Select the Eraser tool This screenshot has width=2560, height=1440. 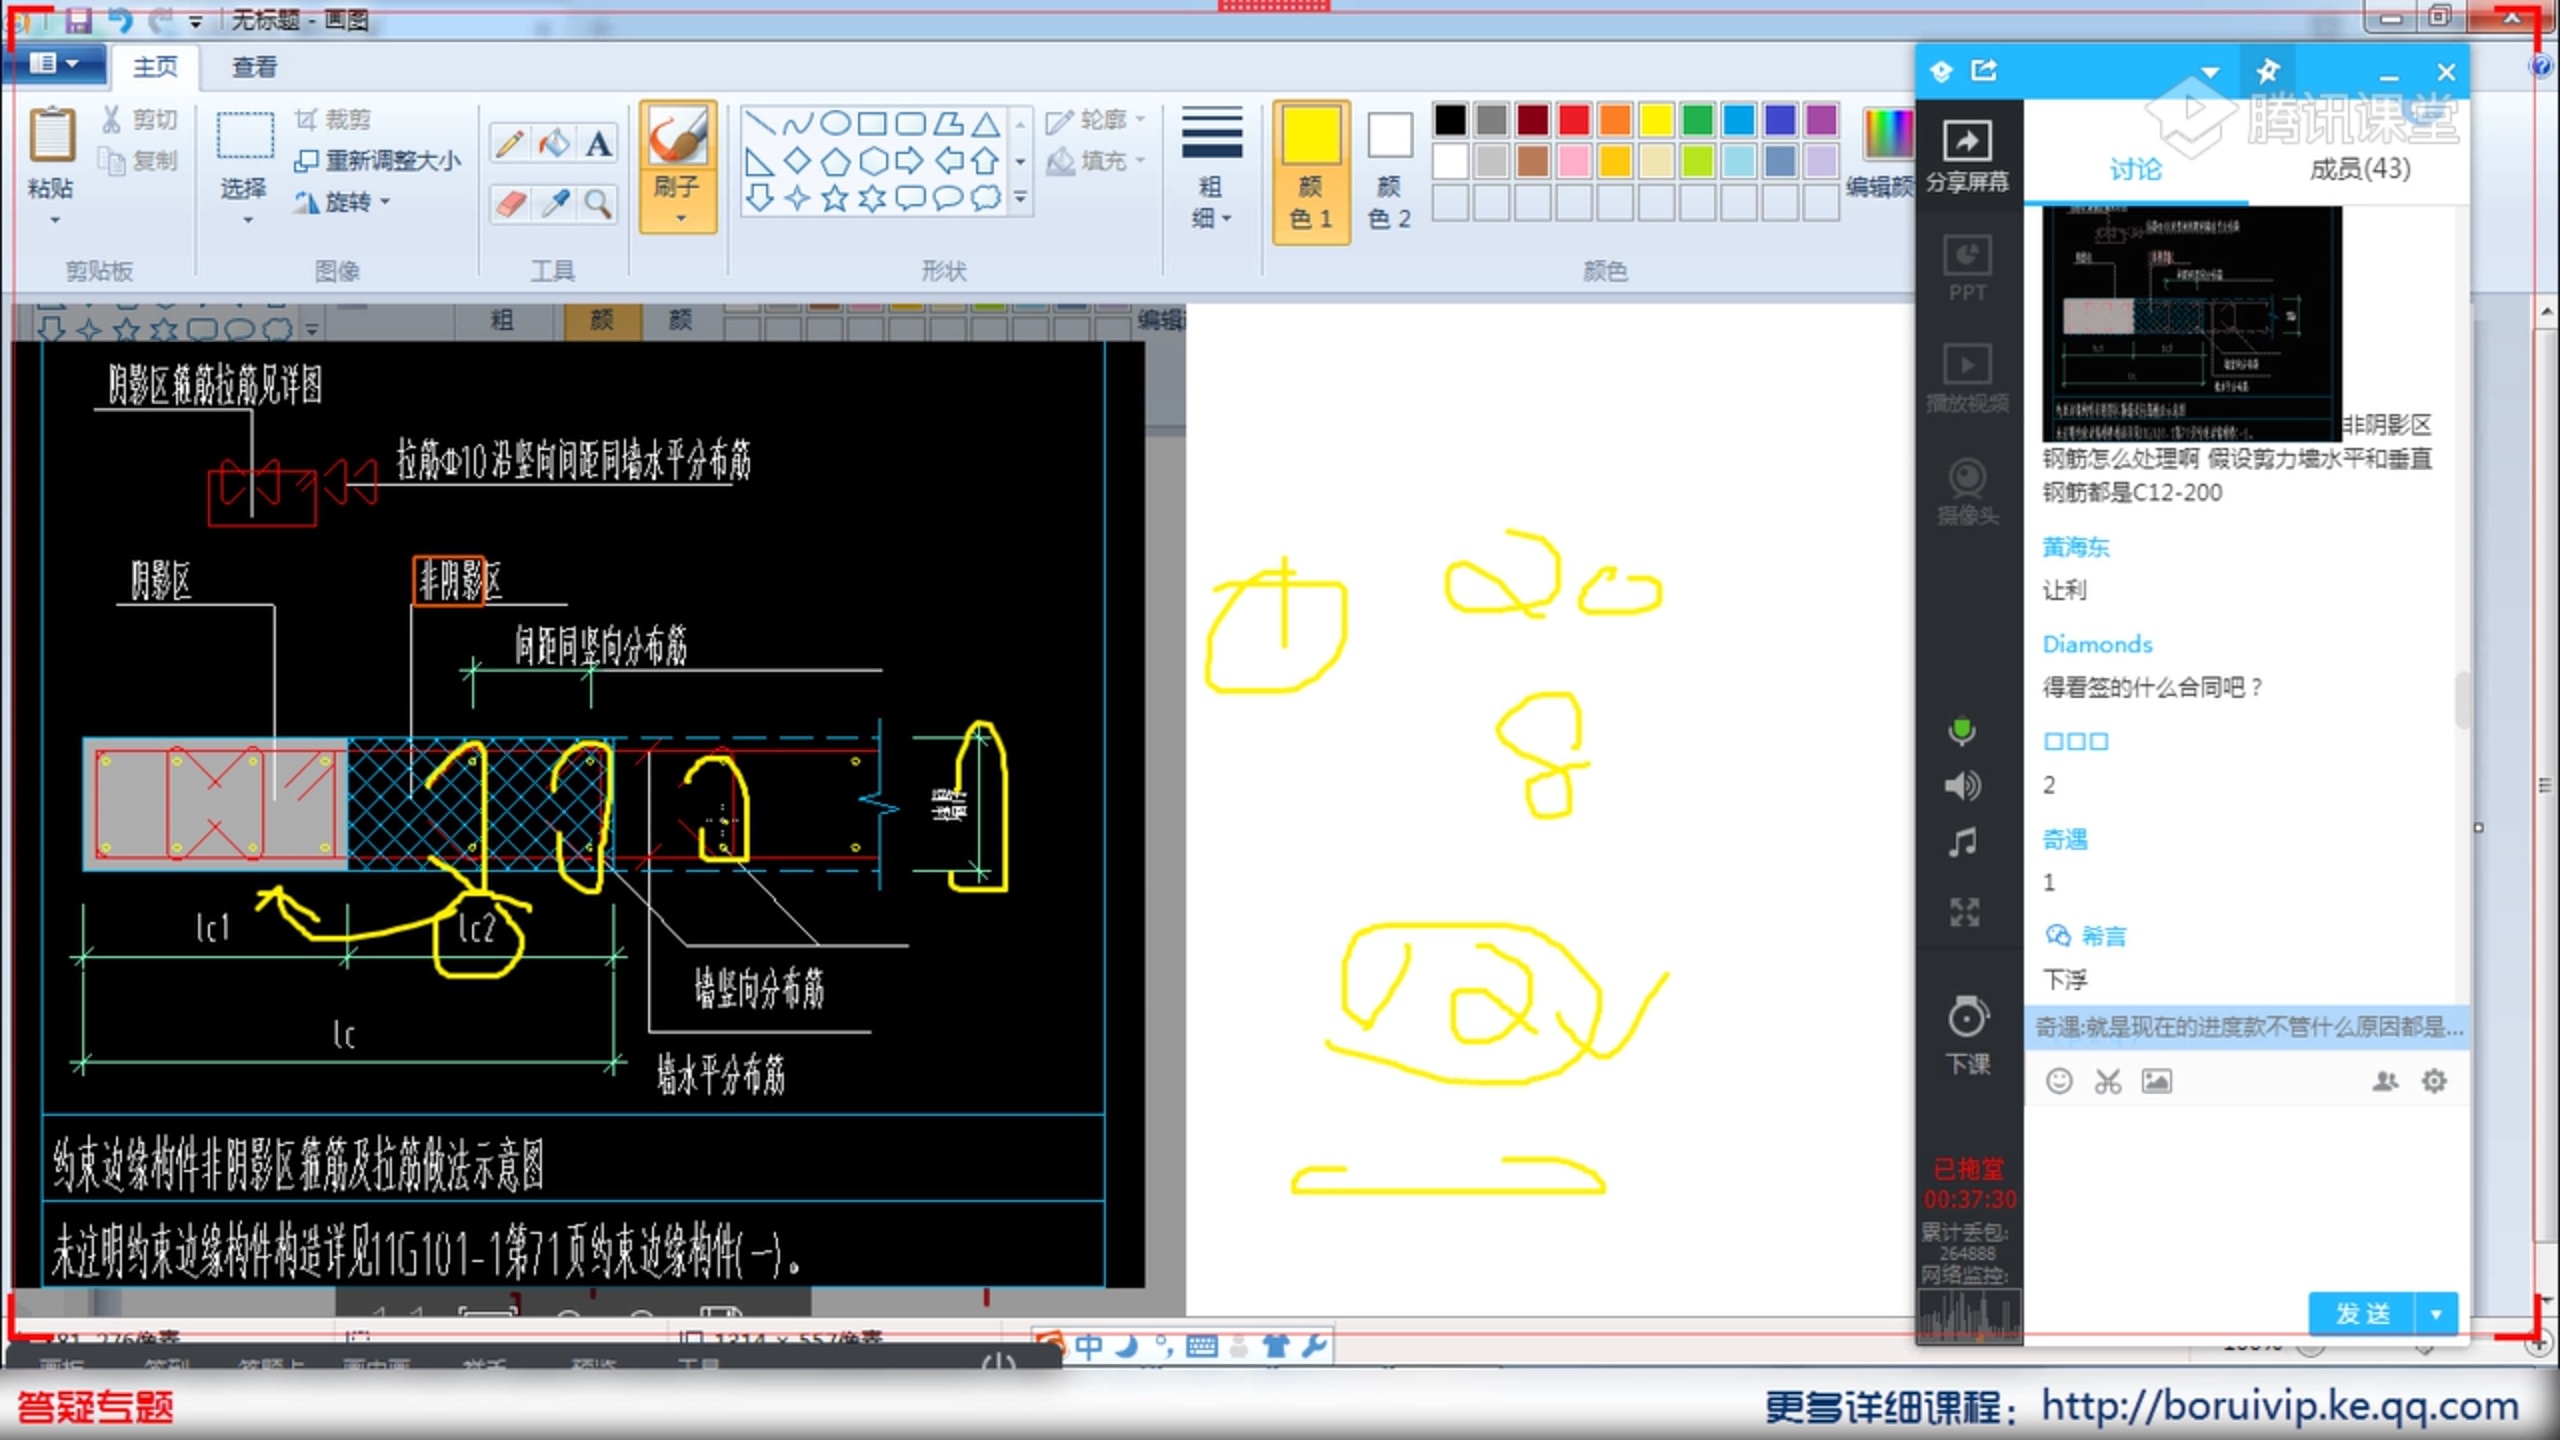coord(509,204)
